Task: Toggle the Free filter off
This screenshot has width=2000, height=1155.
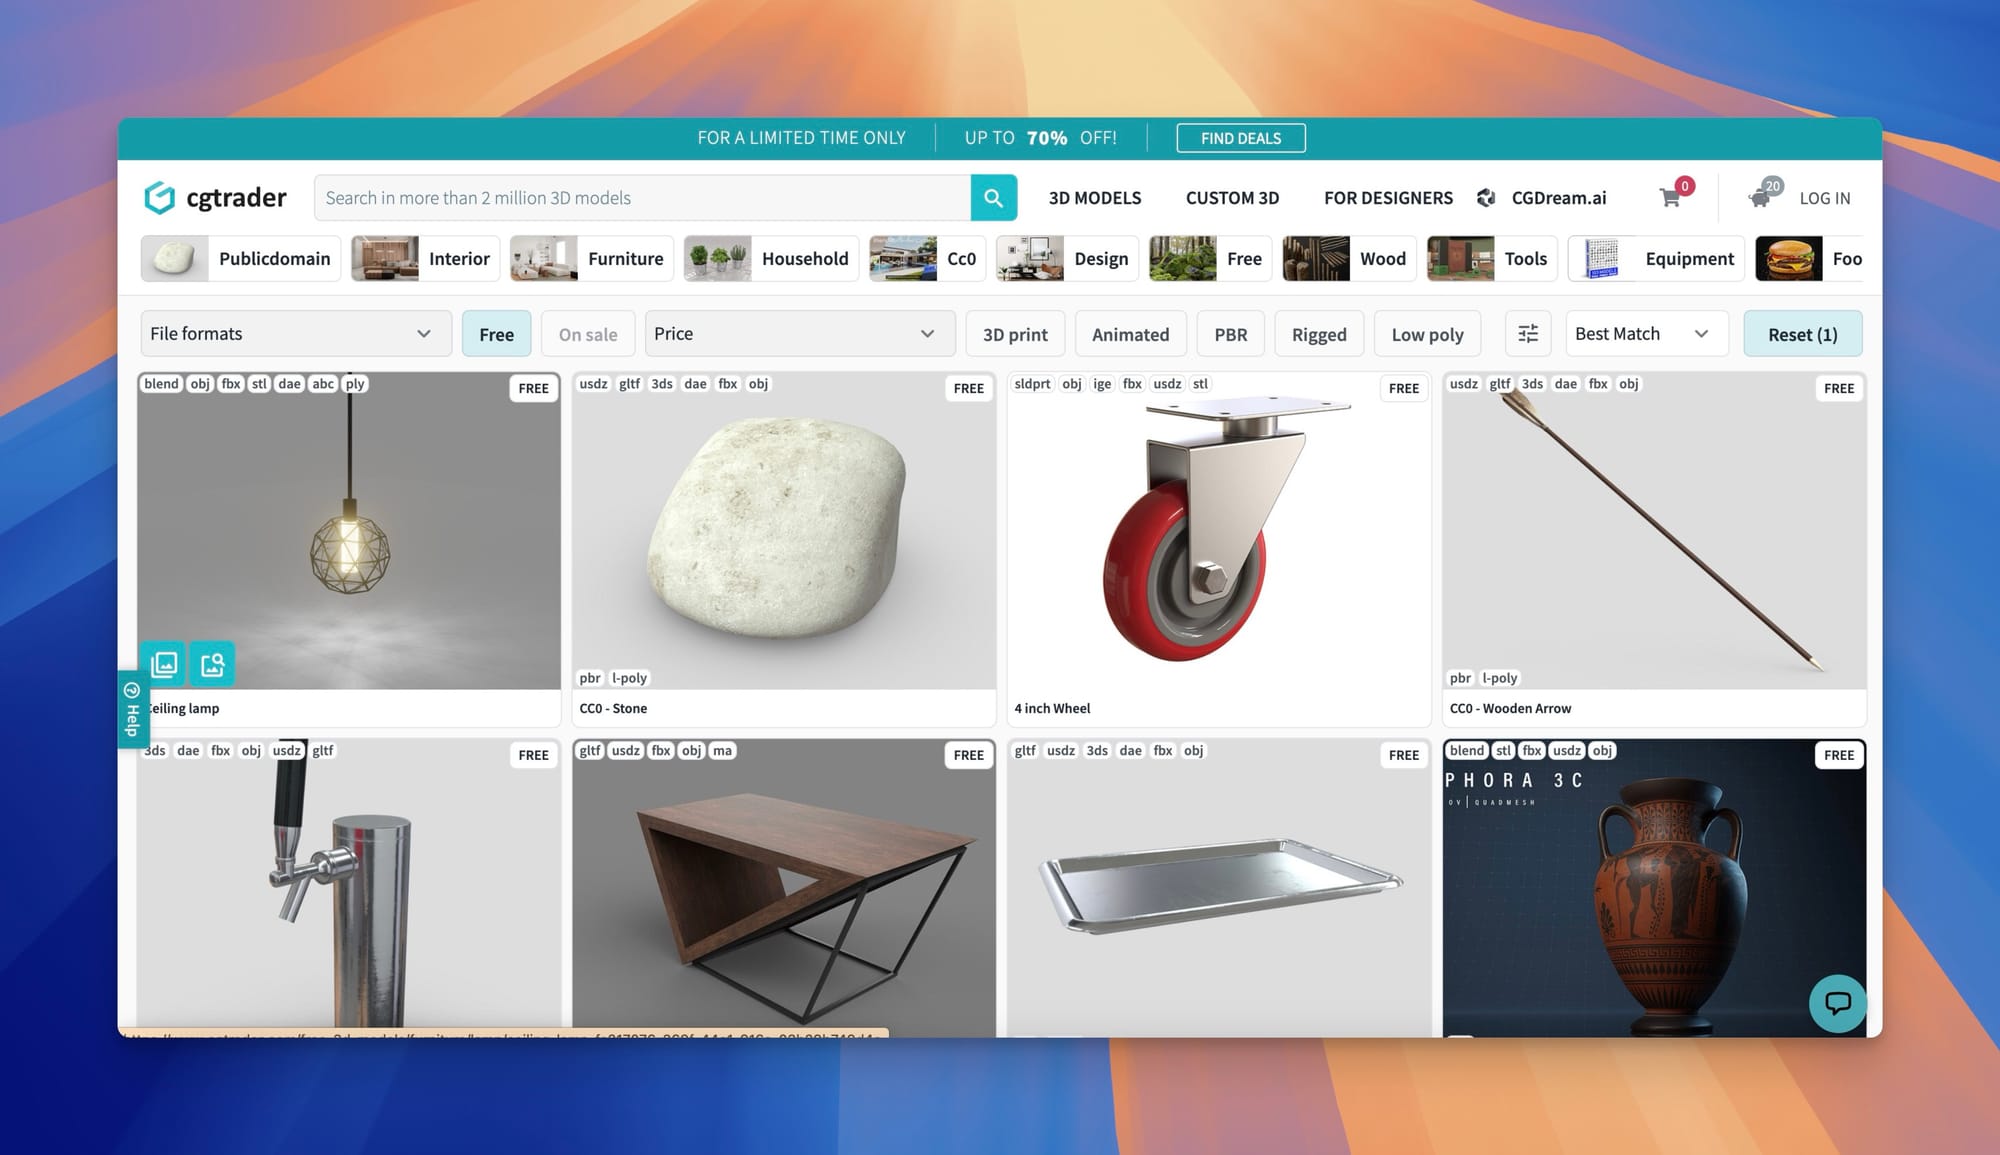Action: pyautogui.click(x=496, y=334)
